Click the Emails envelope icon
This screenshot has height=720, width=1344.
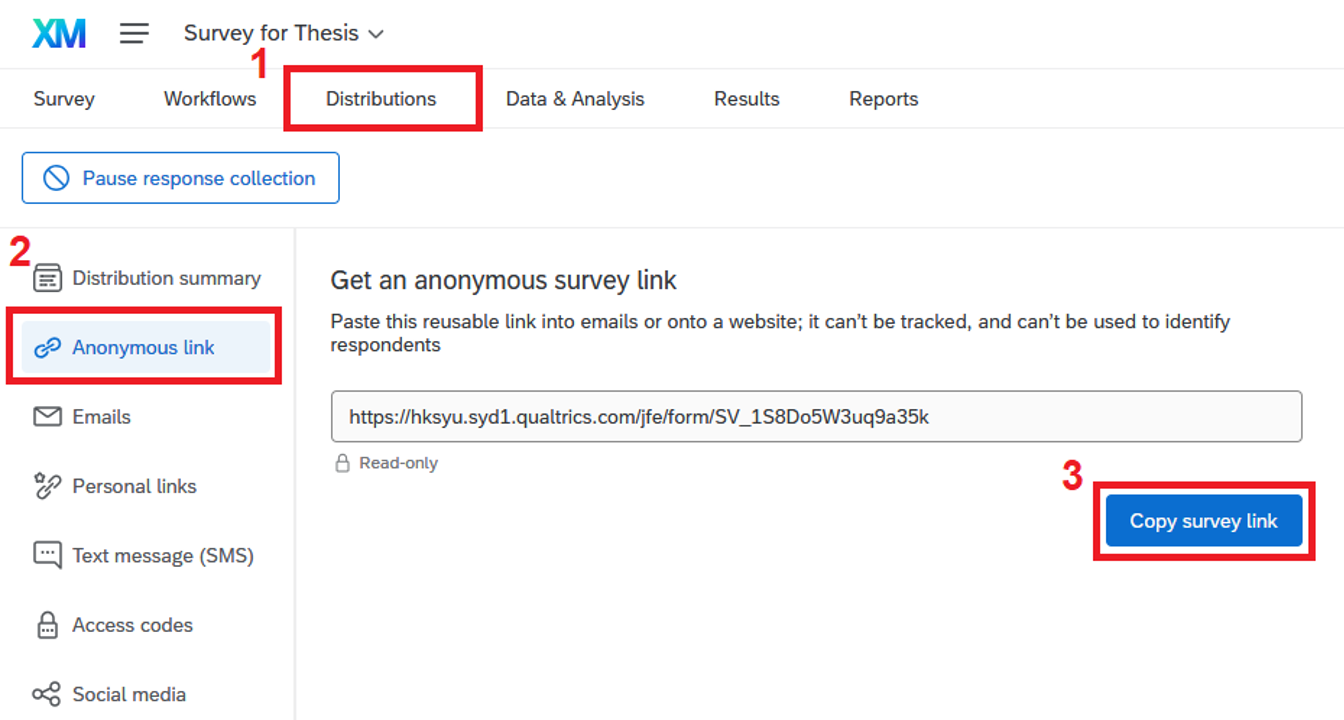point(47,417)
